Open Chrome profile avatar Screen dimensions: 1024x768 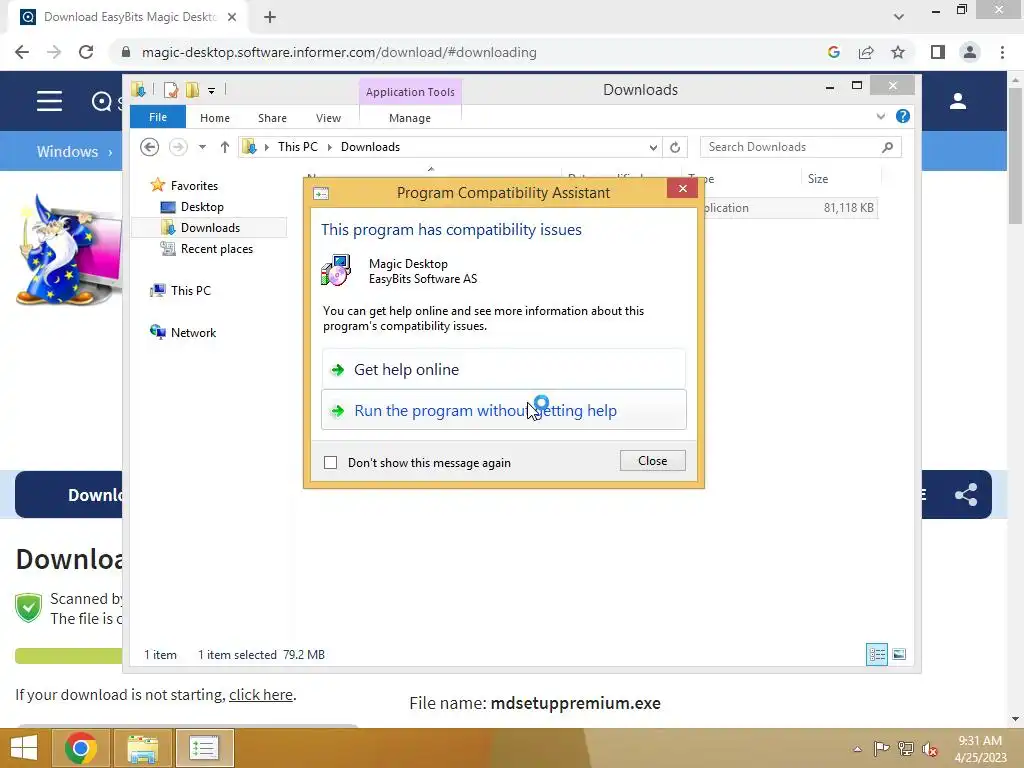pyautogui.click(x=970, y=52)
